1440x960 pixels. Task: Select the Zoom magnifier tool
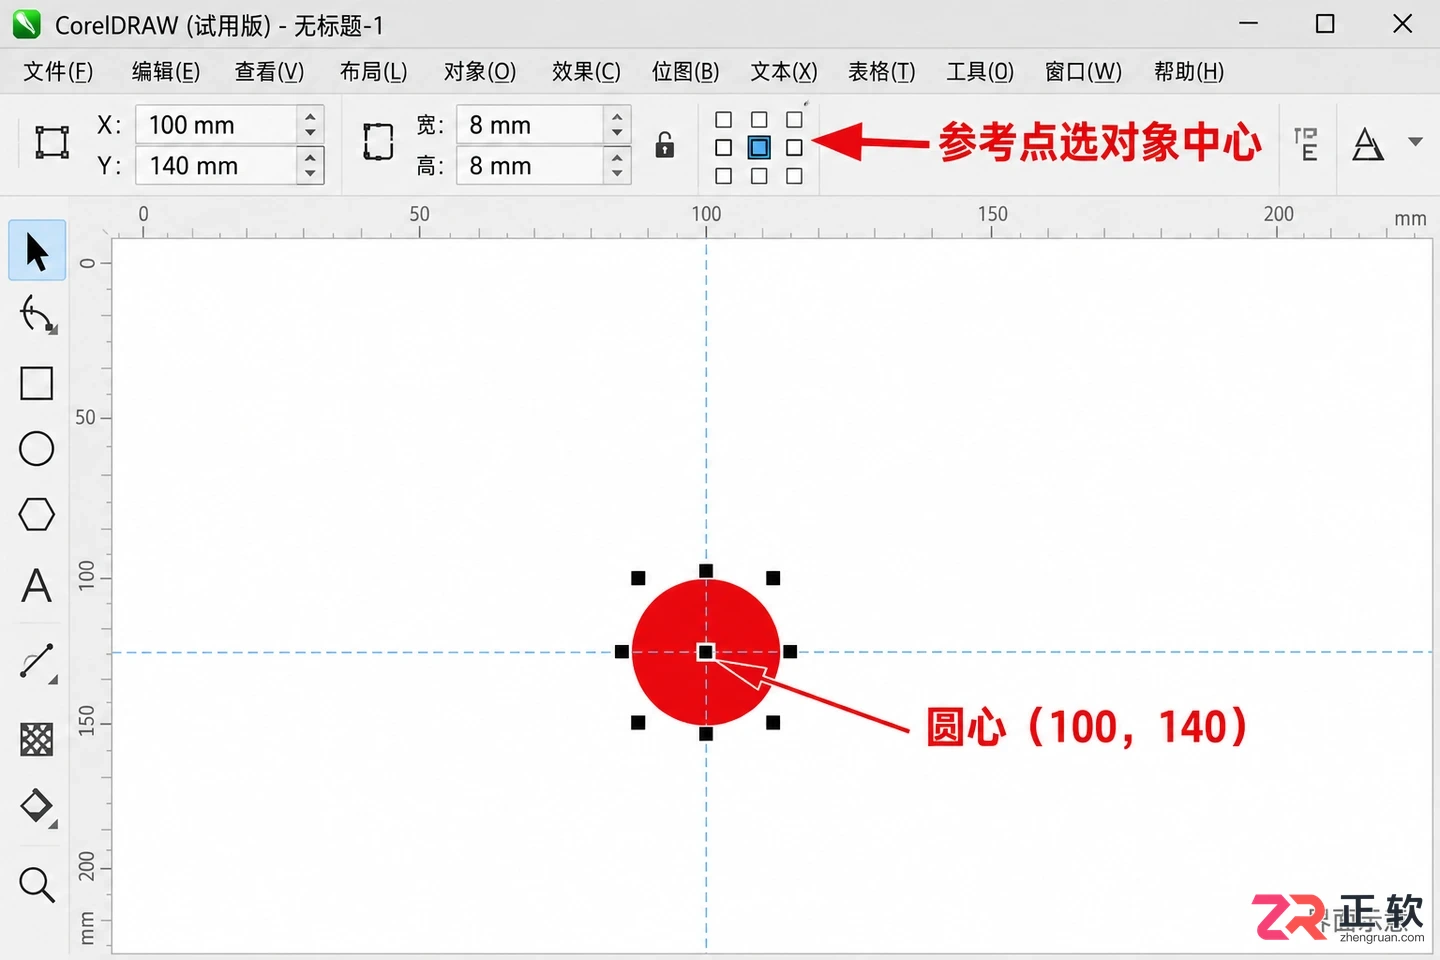tap(37, 884)
